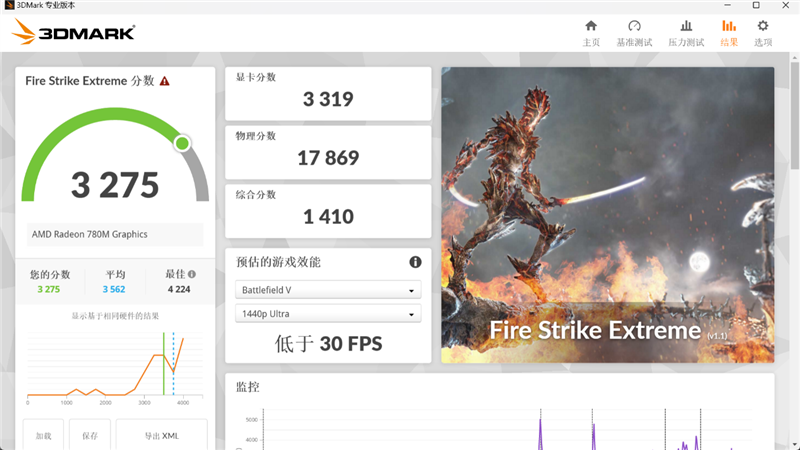This screenshot has width=800, height=450.
Task: Click the info icon for estimated game performance
Action: 415,262
